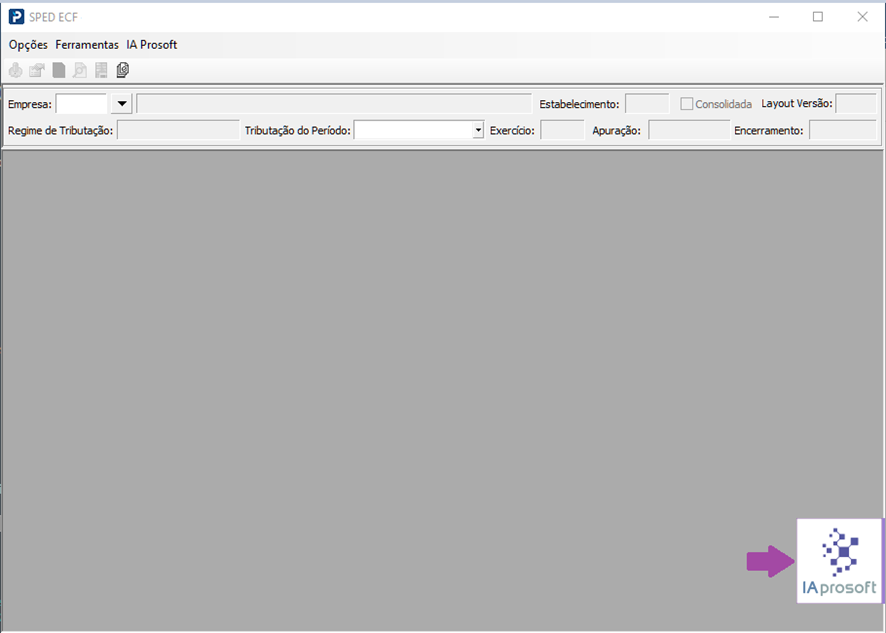
Task: Expand the Empresa dropdown arrow
Action: pyautogui.click(x=121, y=104)
